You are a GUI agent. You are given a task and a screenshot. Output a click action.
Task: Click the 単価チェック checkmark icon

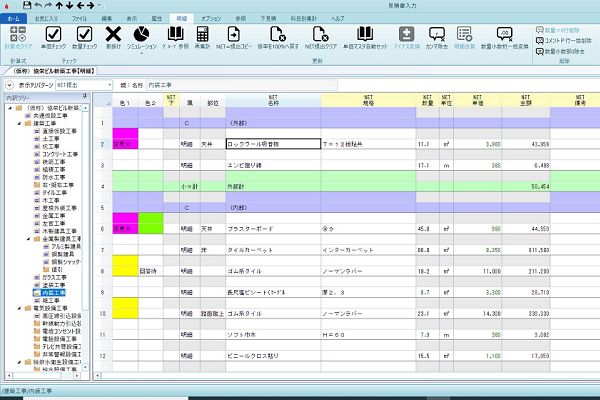click(53, 34)
